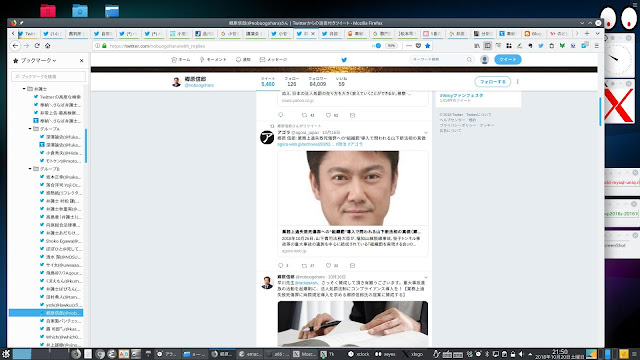The image size is (640, 360).
Task: Open Pocket save icon in address bar
Action: point(418,46)
